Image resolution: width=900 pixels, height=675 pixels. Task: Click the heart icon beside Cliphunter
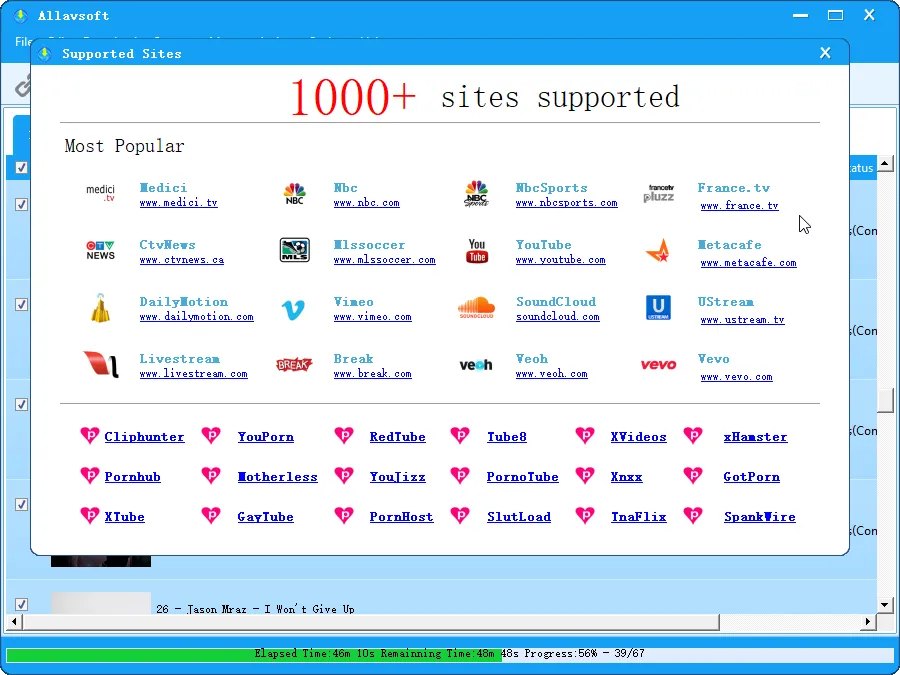pos(90,436)
